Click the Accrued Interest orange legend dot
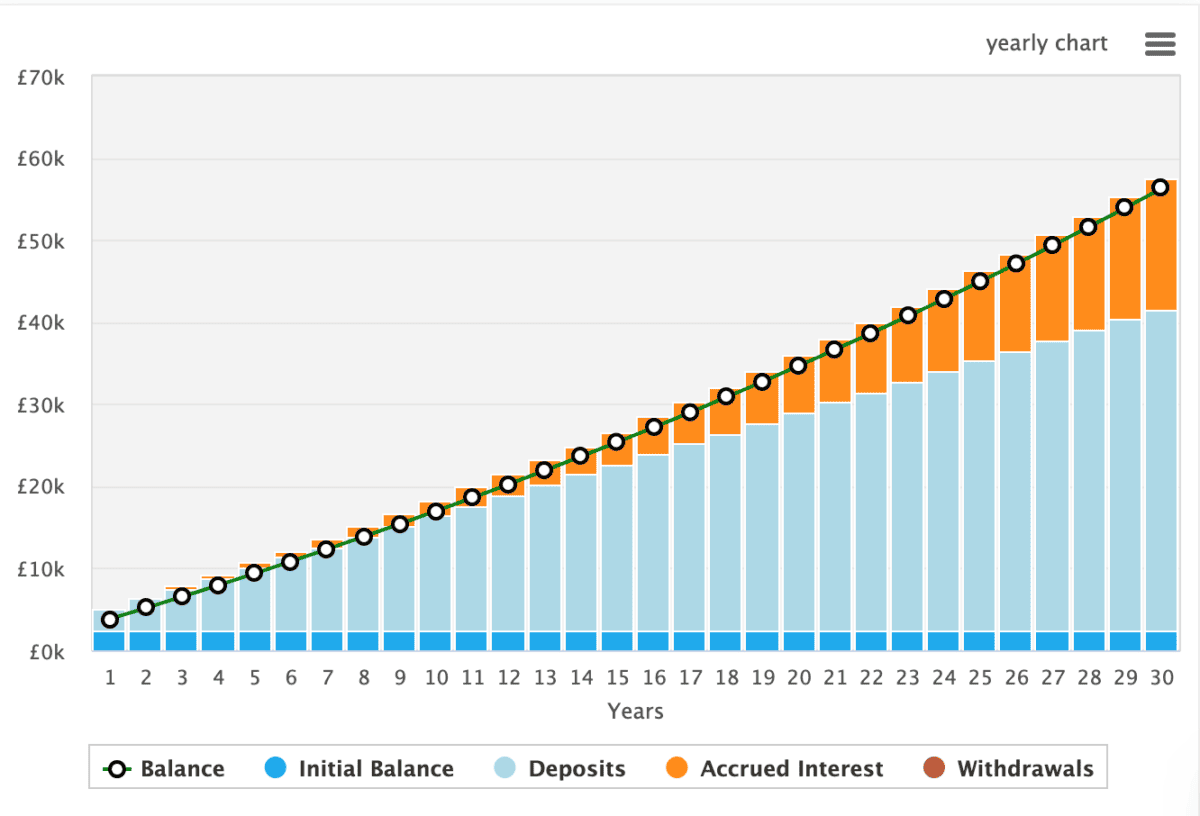Image resolution: width=1200 pixels, height=816 pixels. coord(678,769)
